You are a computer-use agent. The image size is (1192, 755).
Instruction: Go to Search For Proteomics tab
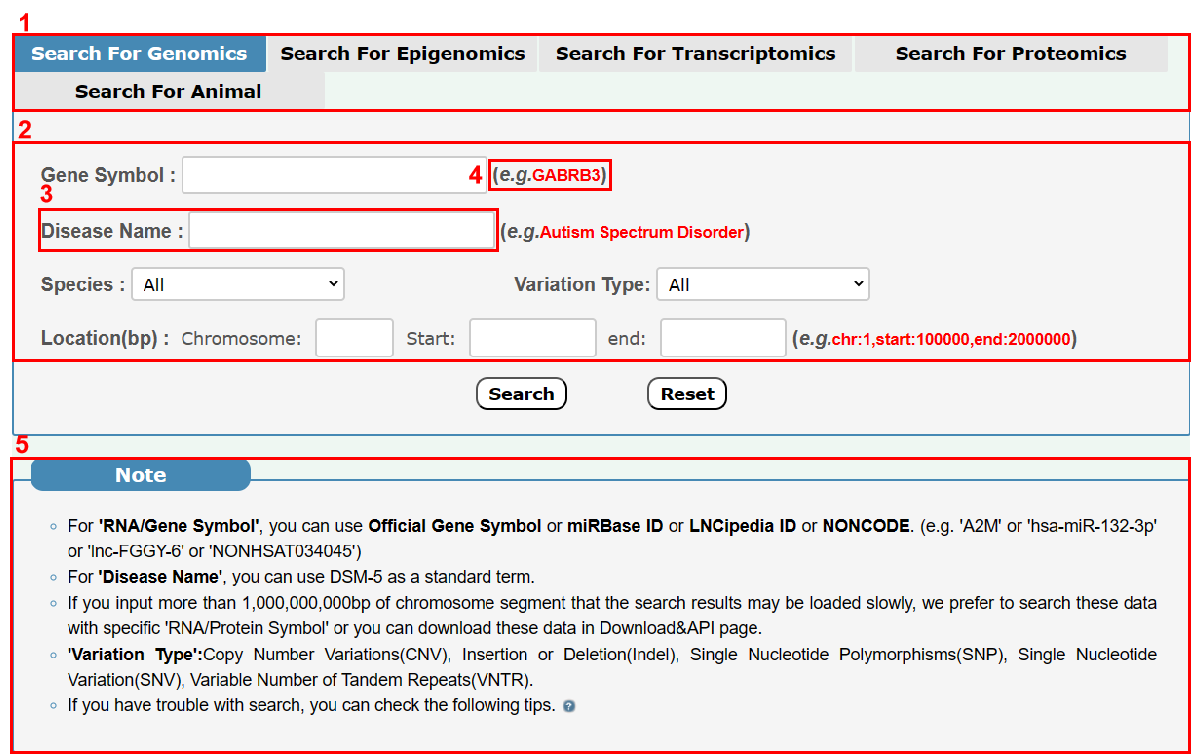click(1010, 54)
